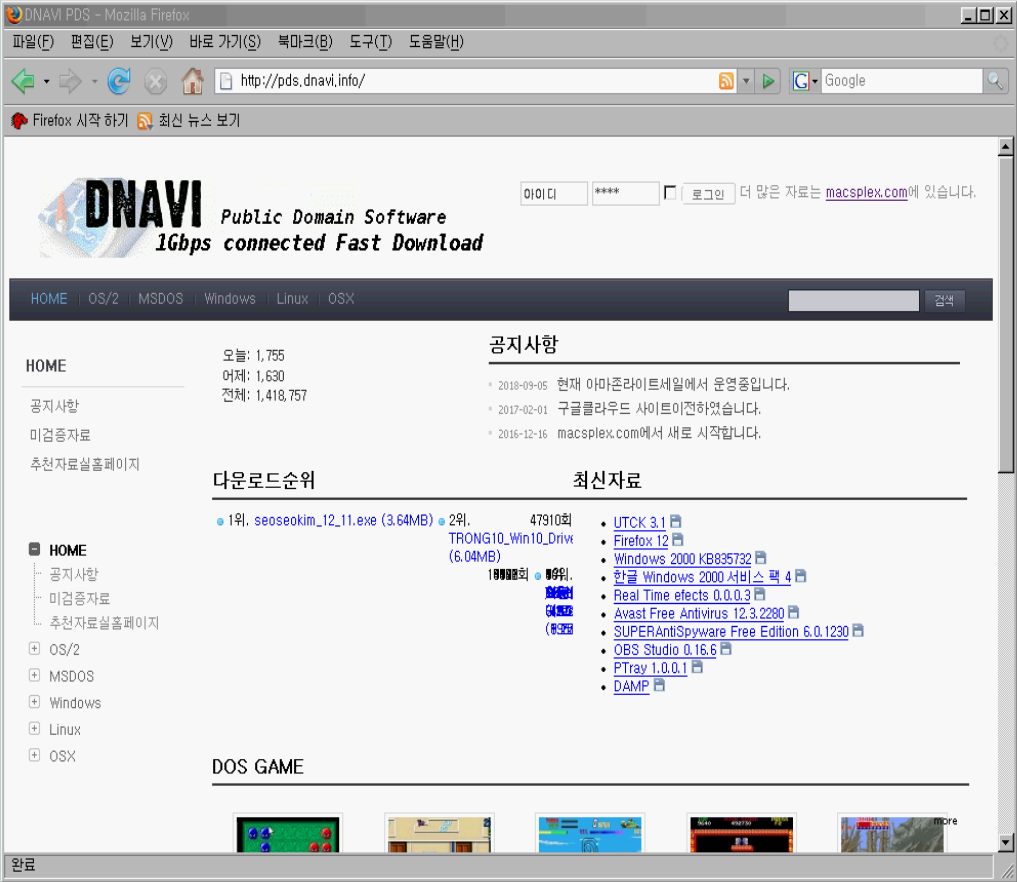This screenshot has height=882, width=1017.
Task: Click the floppy disk icon next to DAMP
Action: (658, 686)
